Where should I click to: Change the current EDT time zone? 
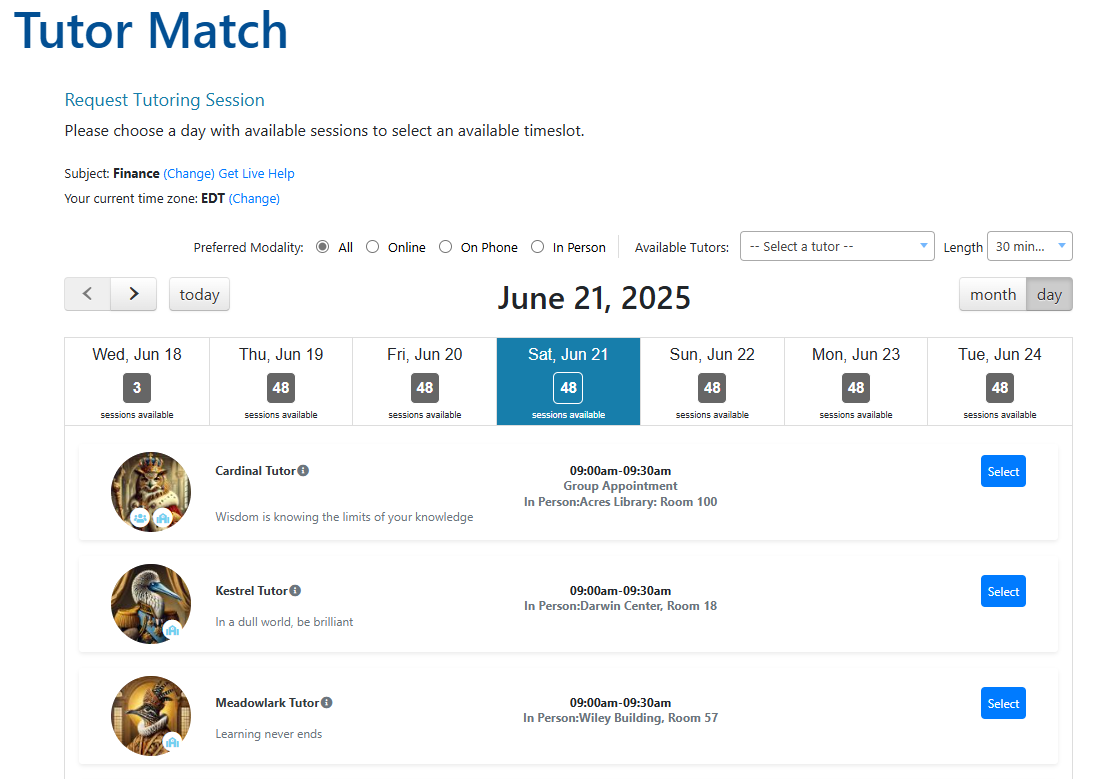click(254, 198)
